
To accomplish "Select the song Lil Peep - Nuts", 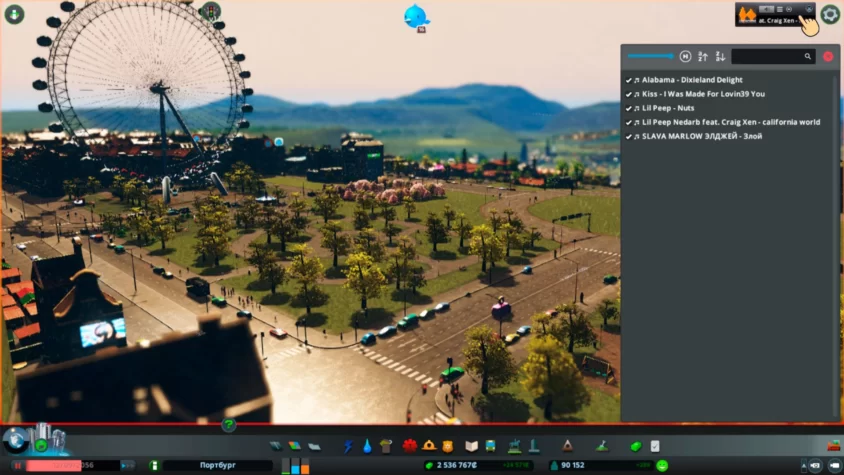I will [x=668, y=108].
